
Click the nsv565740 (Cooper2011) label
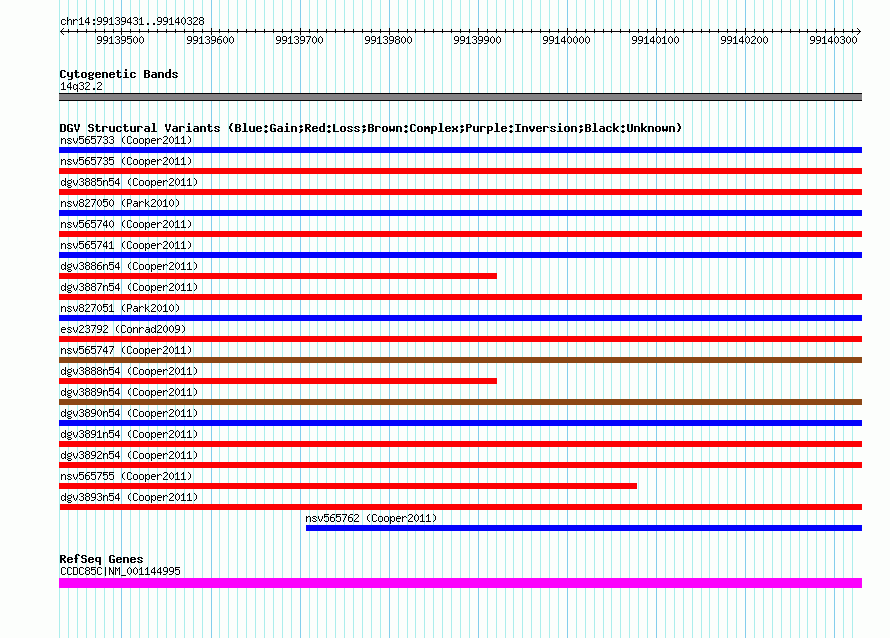(126, 224)
